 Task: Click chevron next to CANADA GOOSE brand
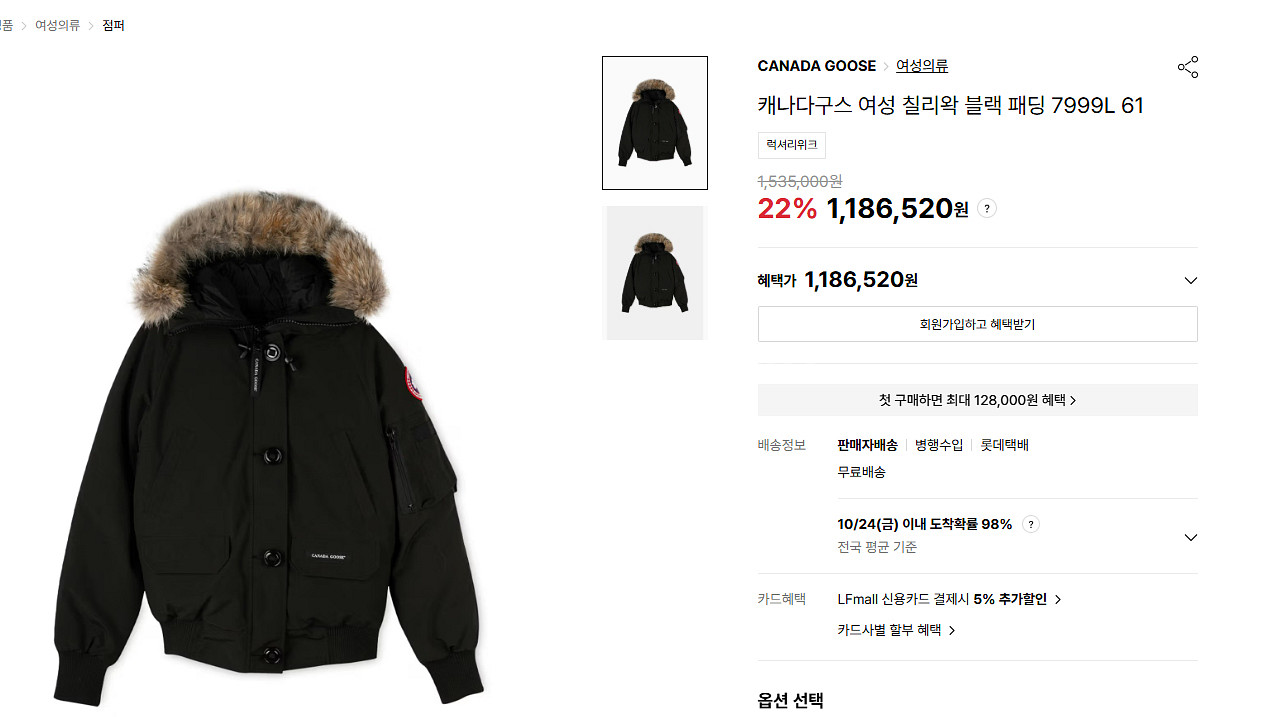pos(885,66)
